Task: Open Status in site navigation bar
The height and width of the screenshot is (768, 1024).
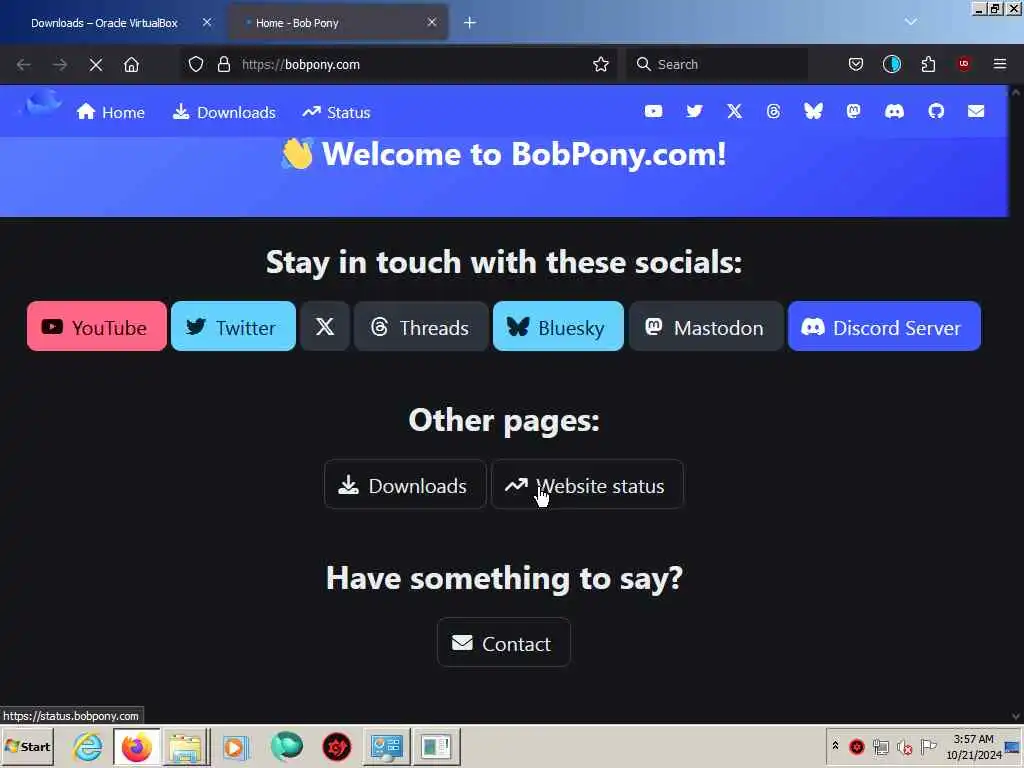Action: click(x=336, y=112)
